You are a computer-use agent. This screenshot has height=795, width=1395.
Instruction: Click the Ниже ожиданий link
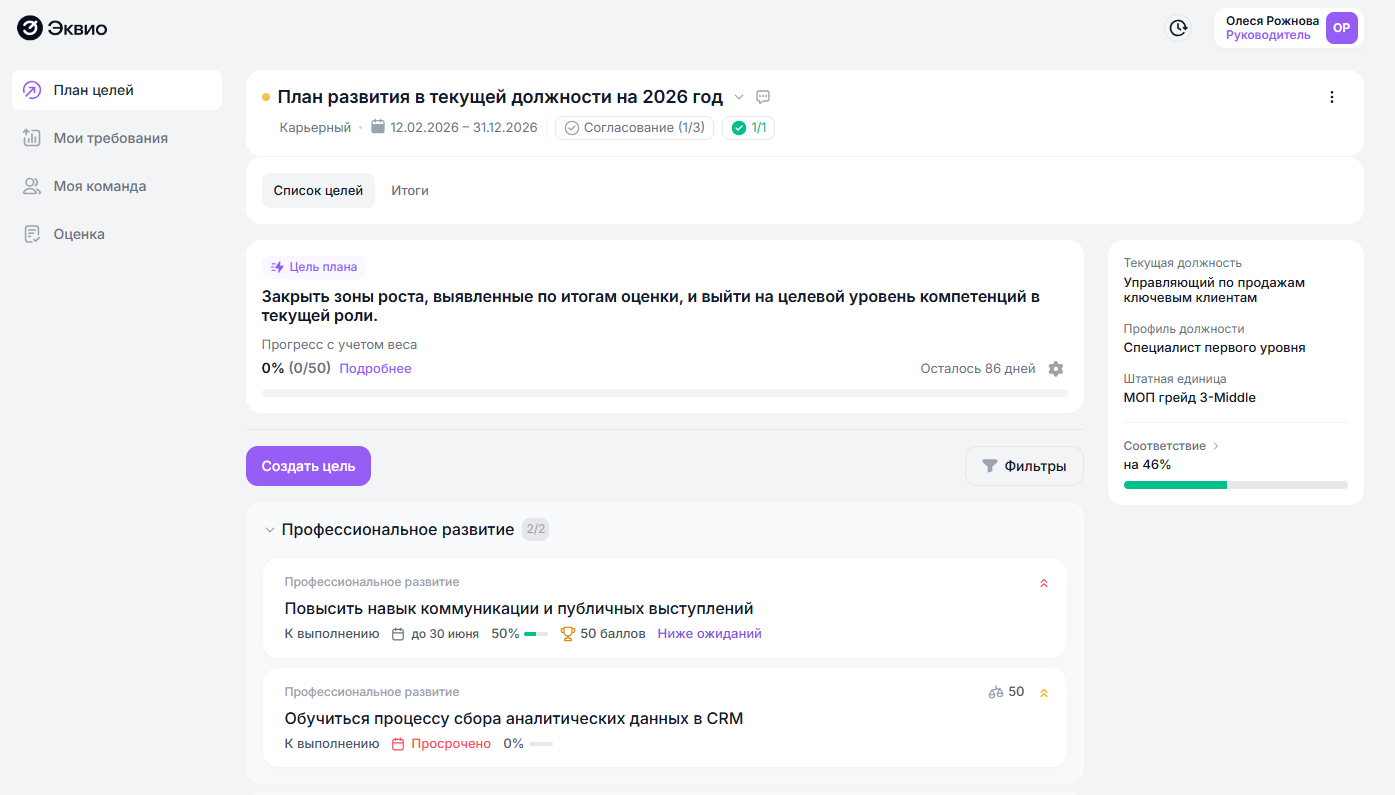tap(709, 634)
